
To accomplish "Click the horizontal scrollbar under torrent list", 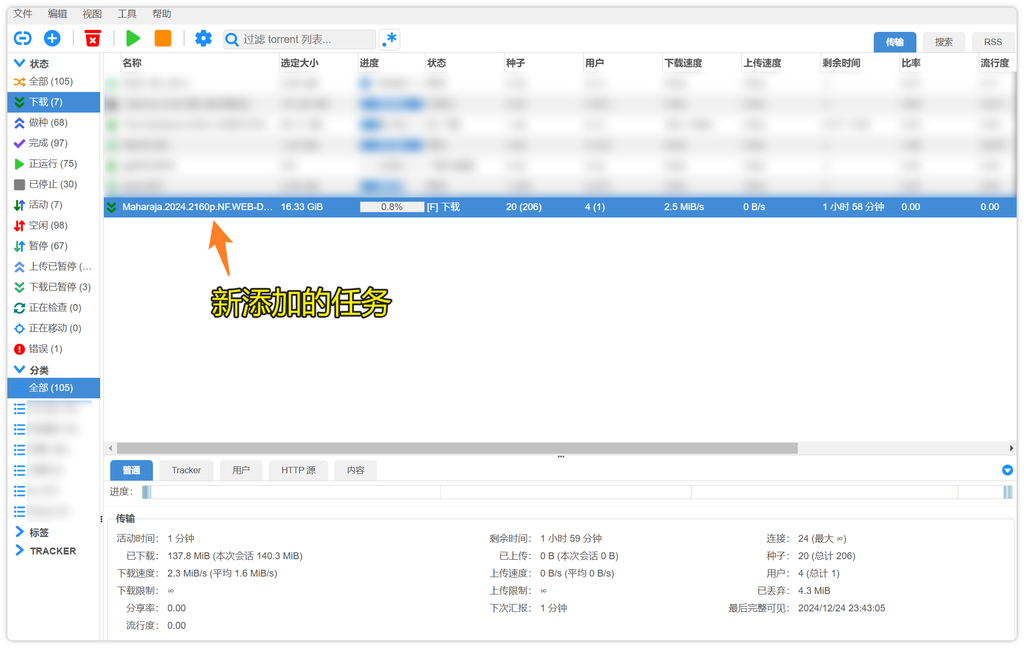I will (x=456, y=448).
